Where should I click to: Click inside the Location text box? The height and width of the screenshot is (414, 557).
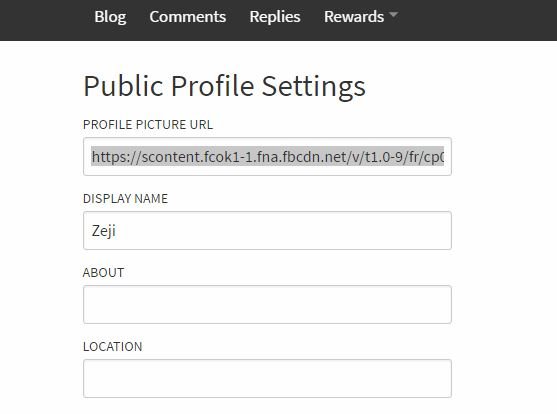point(267,378)
